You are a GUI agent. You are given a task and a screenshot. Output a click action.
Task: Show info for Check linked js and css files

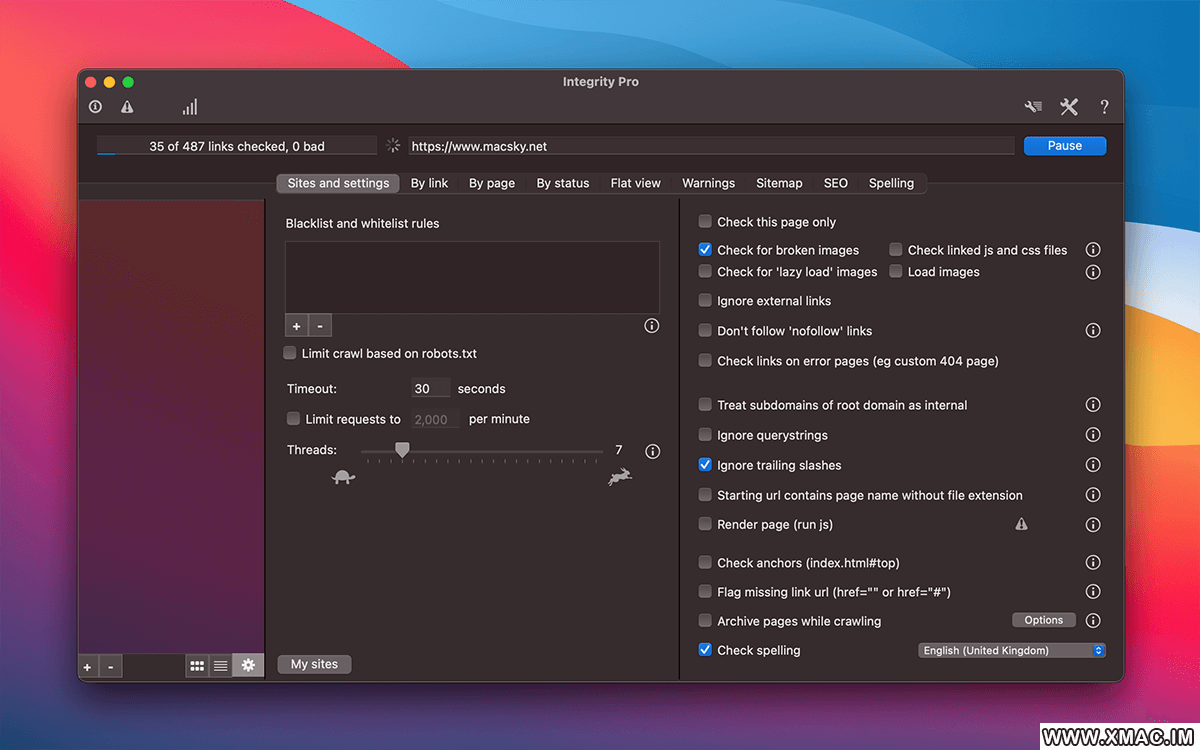tap(1093, 250)
